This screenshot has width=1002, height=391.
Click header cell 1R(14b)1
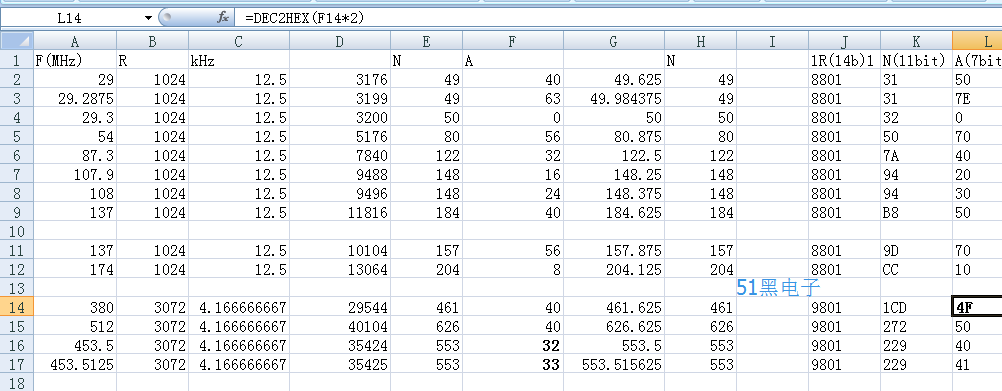[x=844, y=61]
